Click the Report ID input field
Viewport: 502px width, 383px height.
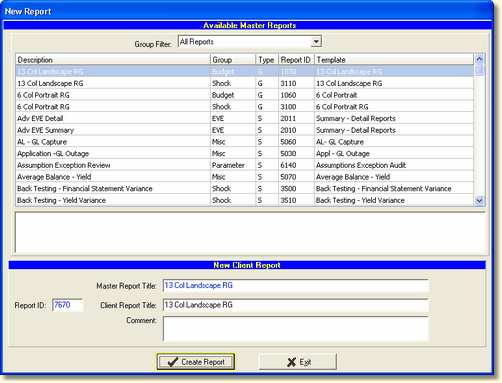click(67, 305)
